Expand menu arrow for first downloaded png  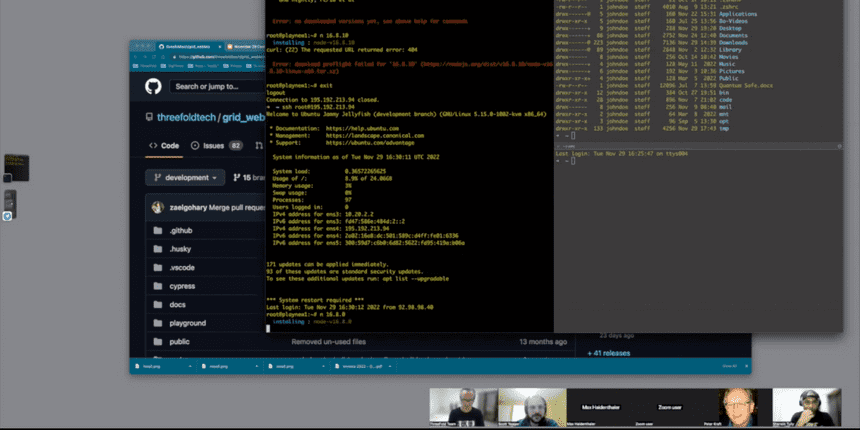[190, 366]
